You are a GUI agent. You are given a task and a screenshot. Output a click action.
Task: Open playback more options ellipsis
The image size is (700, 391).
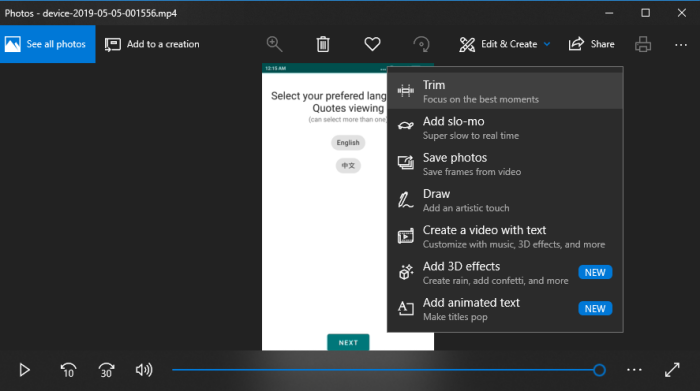634,370
